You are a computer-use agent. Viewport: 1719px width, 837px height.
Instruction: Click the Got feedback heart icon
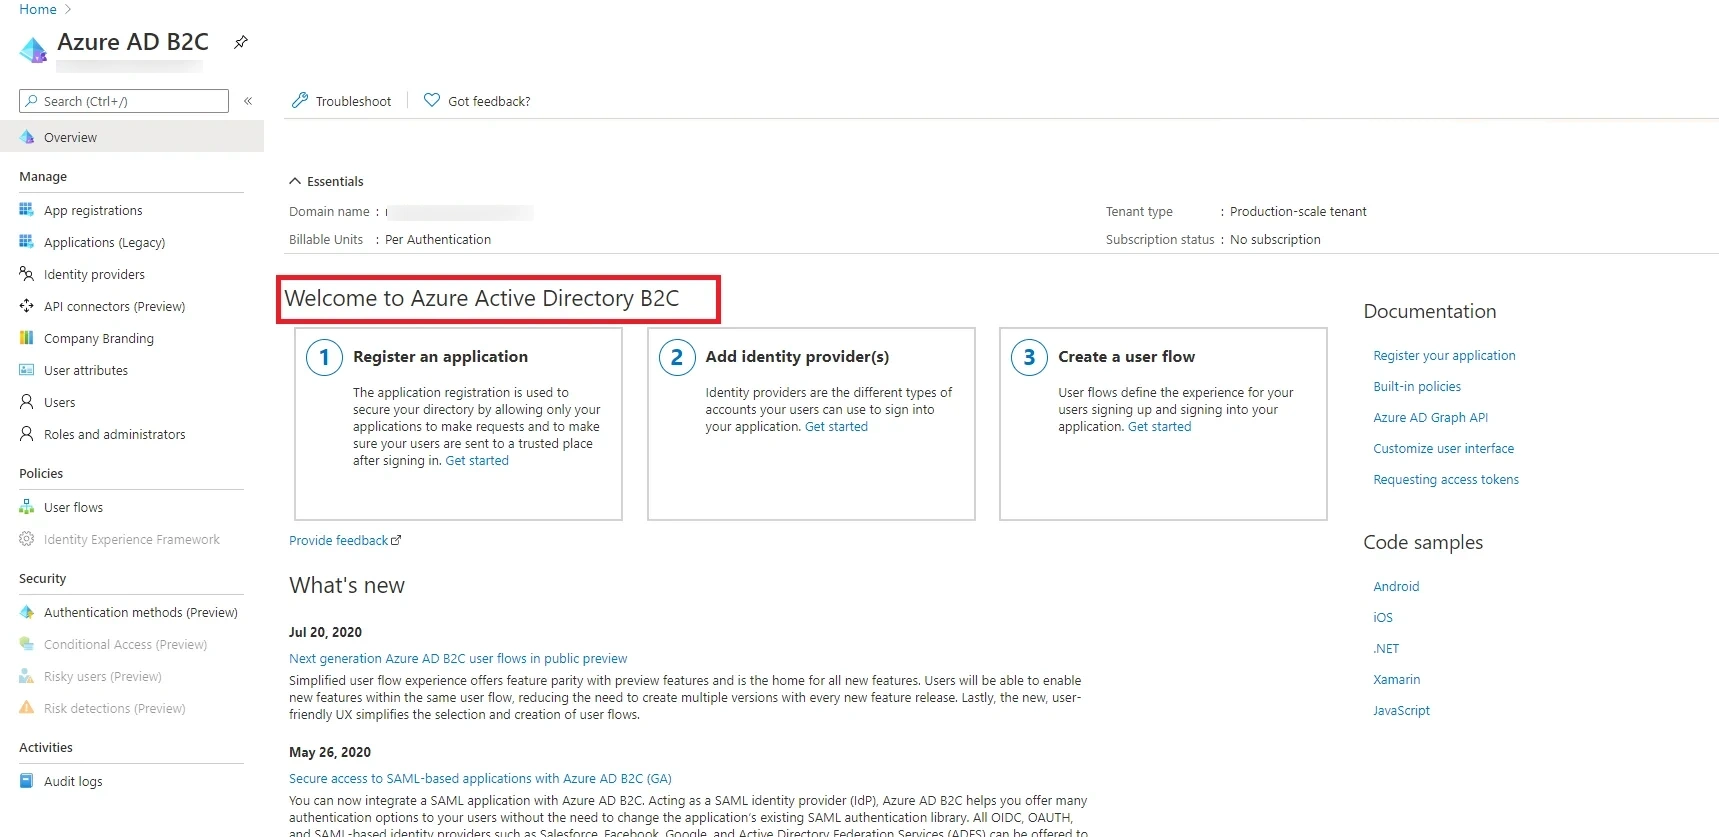[432, 100]
